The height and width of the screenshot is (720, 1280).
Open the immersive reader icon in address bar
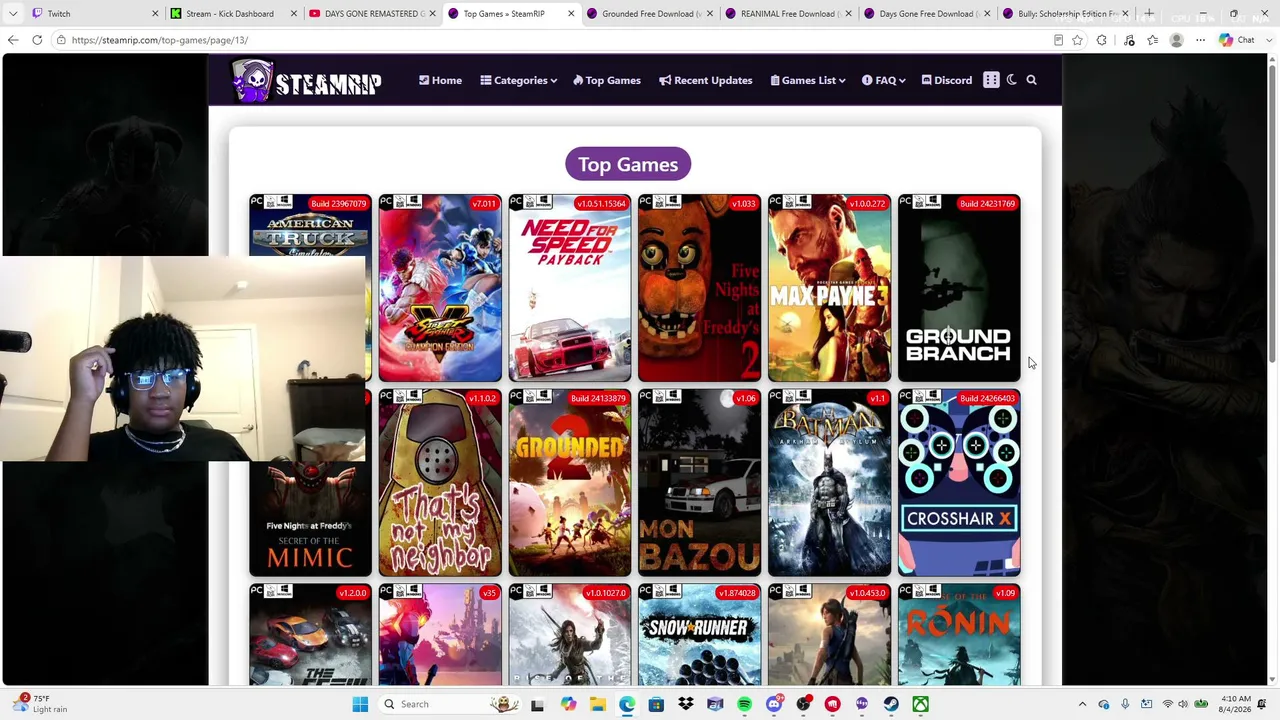coord(1058,40)
